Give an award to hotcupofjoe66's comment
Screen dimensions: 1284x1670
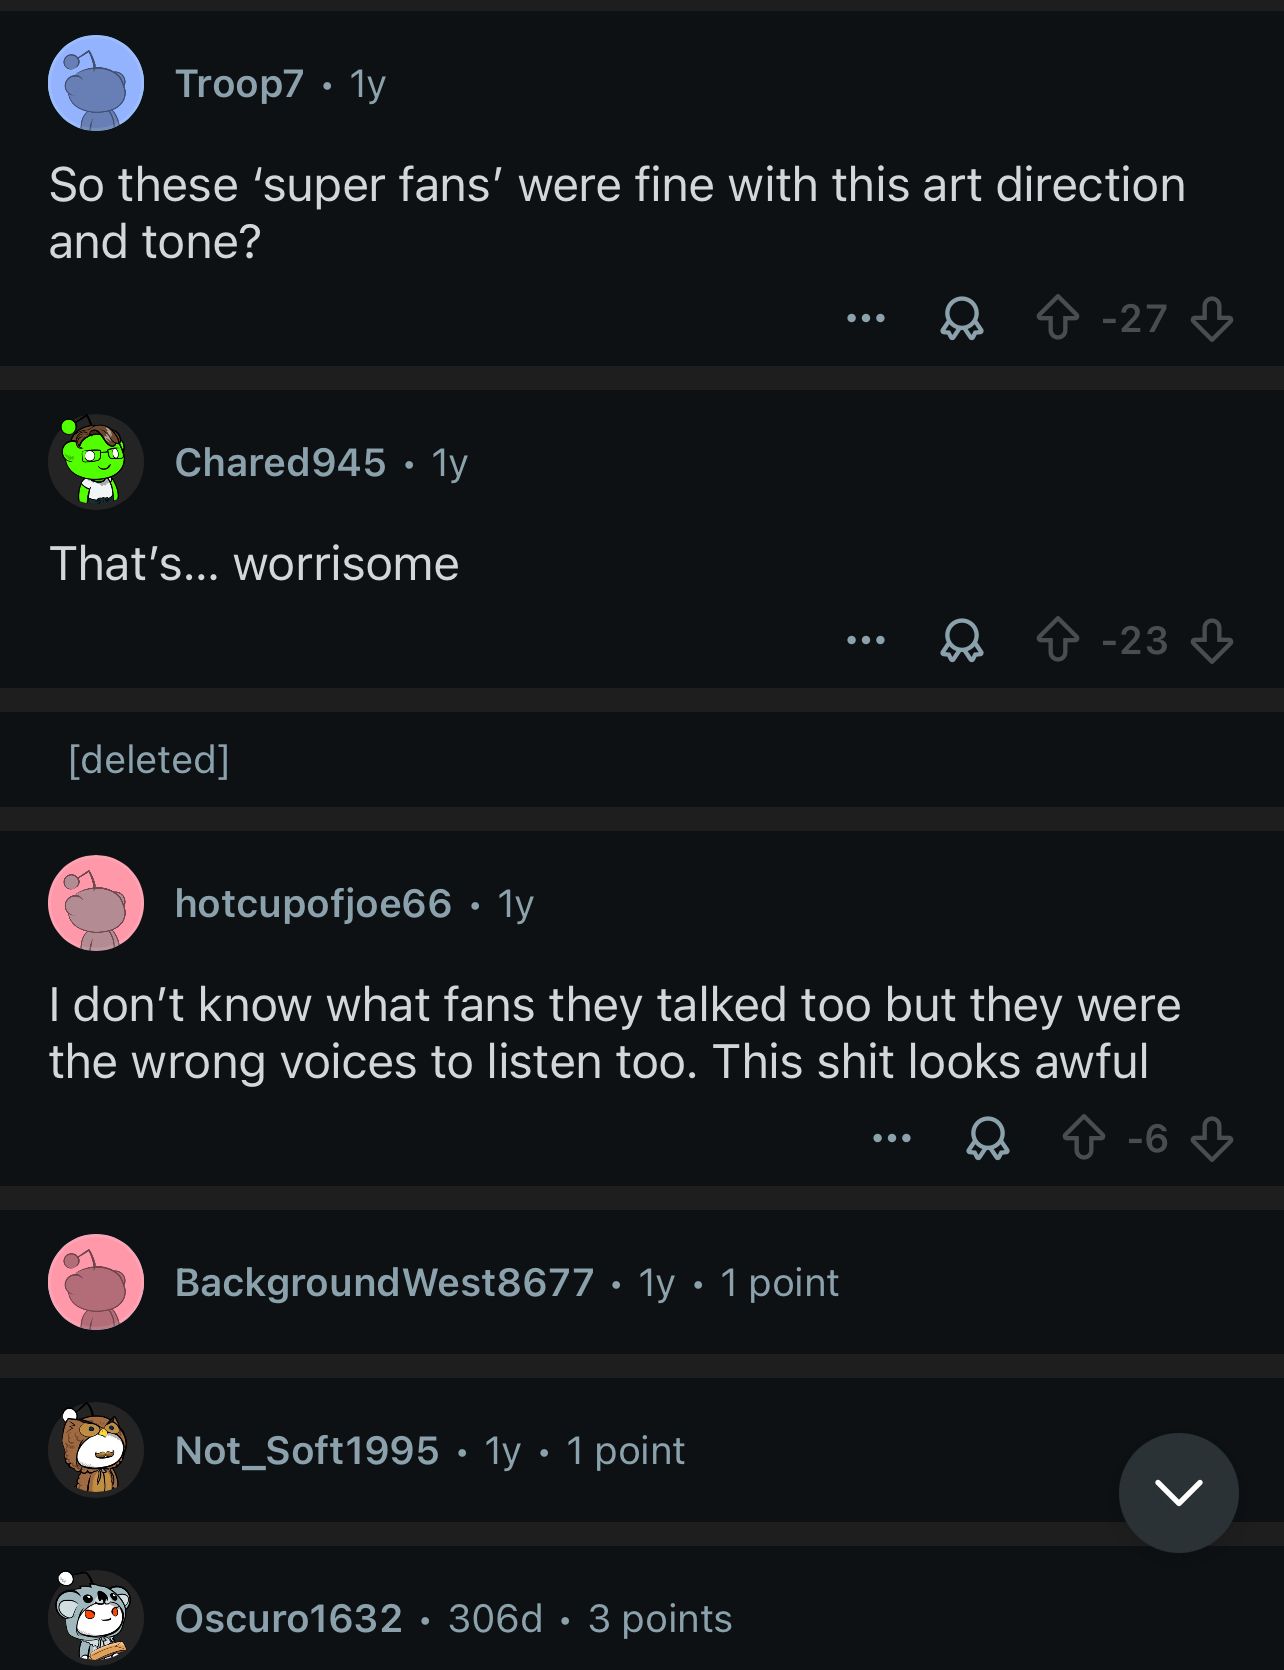pos(988,1136)
